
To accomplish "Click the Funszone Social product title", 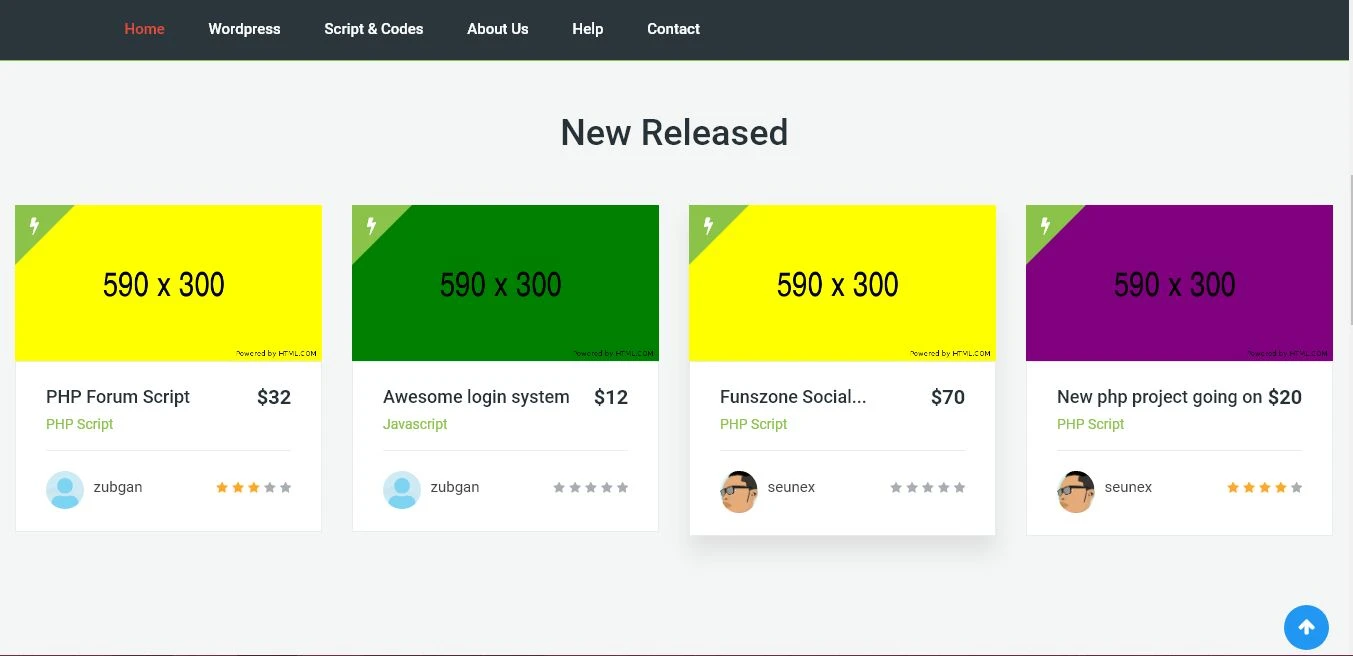I will (793, 397).
